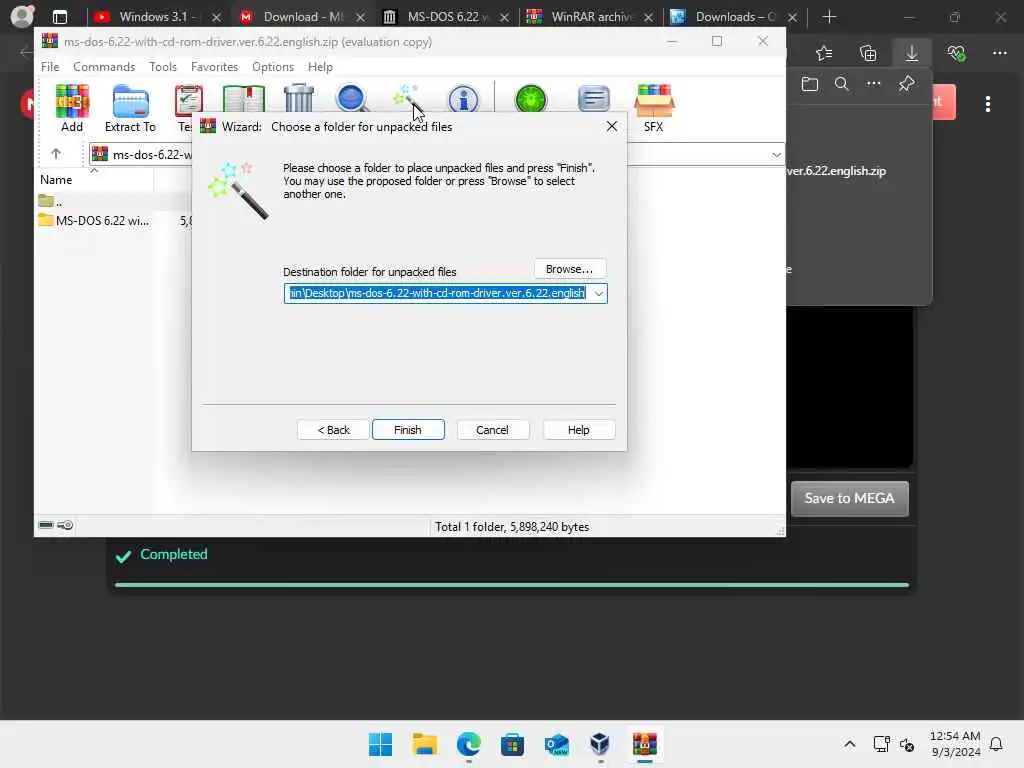Screen dimensions: 1024x768
Task: Click the Browse... button
Action: click(569, 269)
